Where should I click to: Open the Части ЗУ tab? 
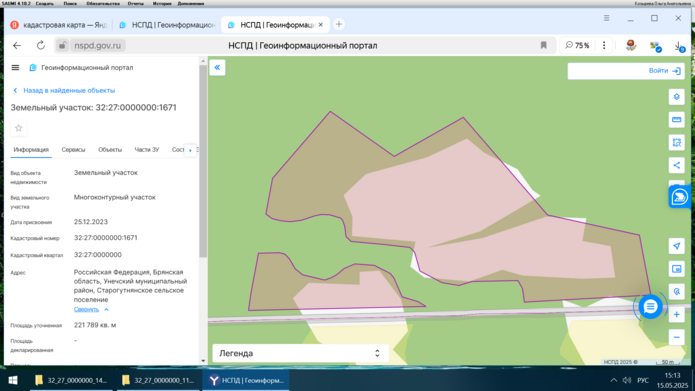147,150
